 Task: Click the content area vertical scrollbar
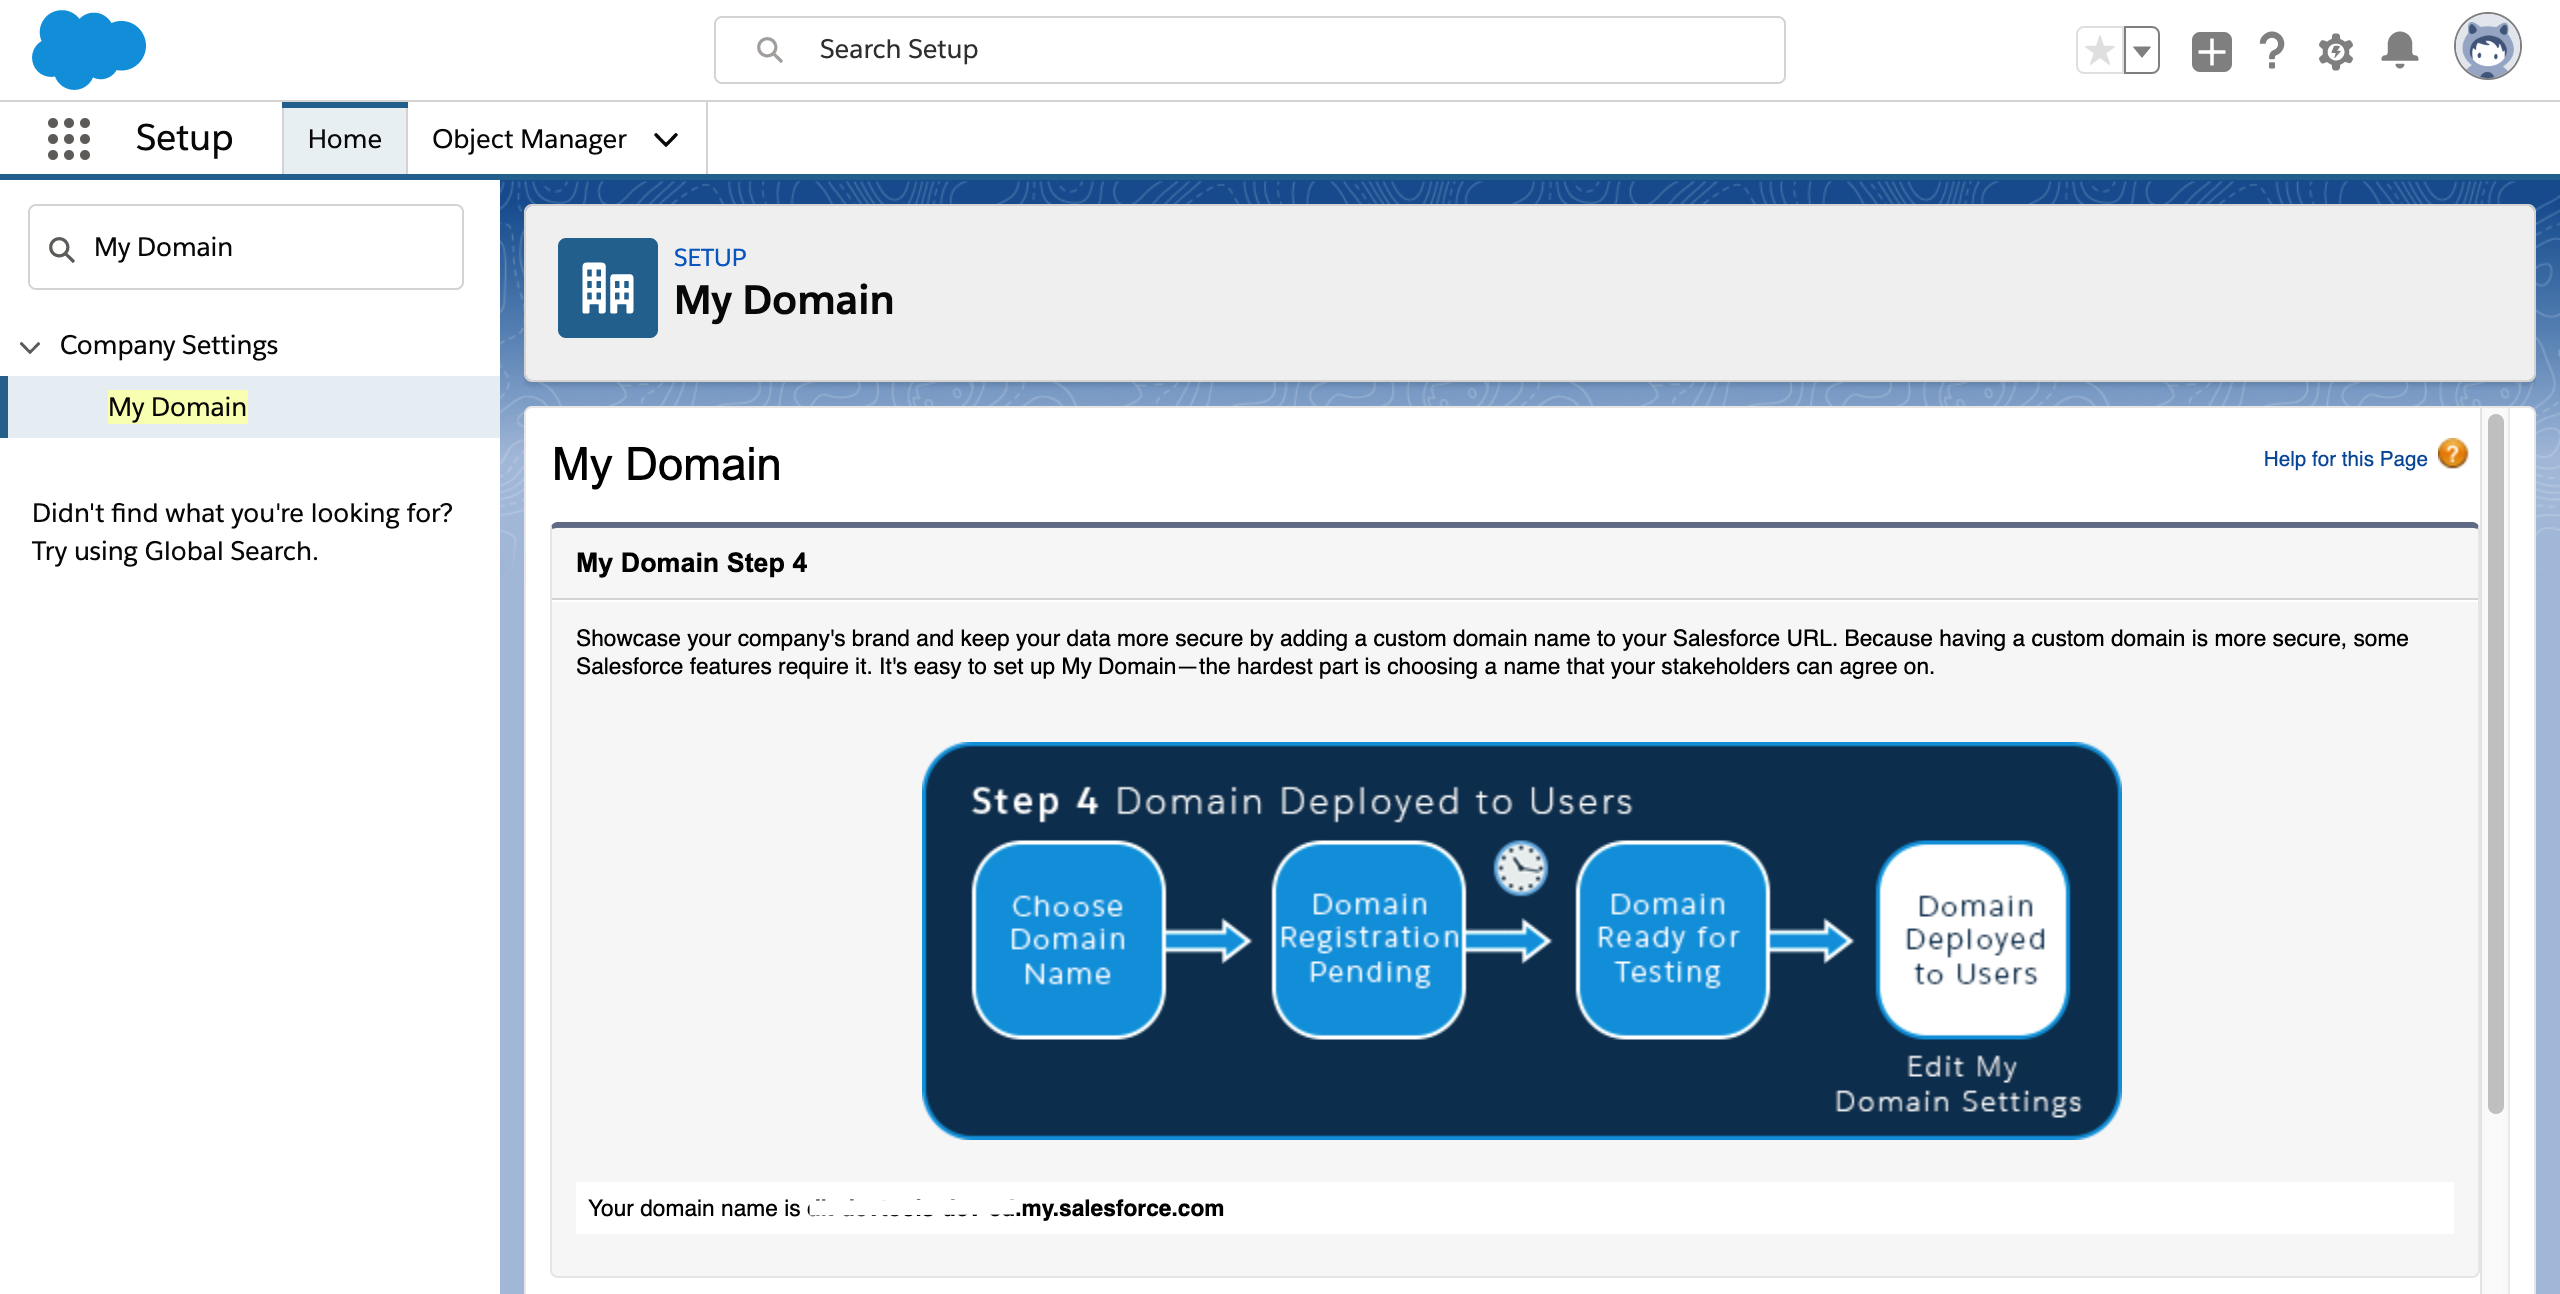2495,760
